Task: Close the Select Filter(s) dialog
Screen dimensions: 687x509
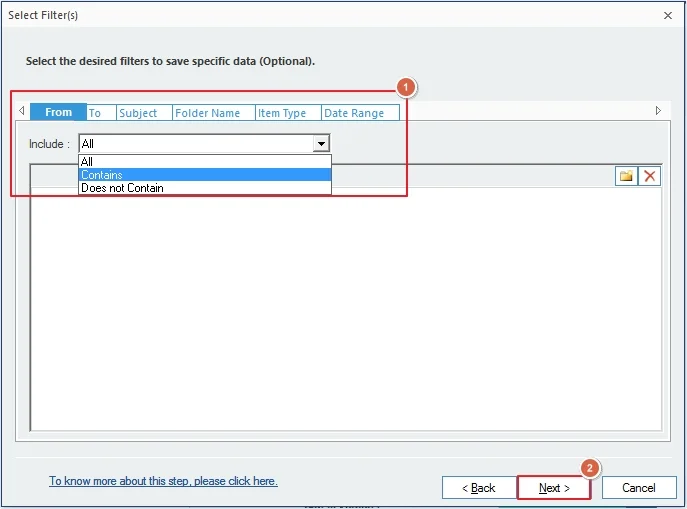Action: tap(668, 15)
